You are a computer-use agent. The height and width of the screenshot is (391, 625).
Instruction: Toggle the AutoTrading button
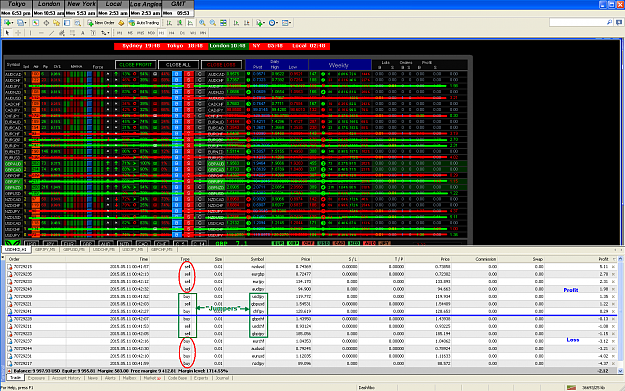[x=144, y=23]
